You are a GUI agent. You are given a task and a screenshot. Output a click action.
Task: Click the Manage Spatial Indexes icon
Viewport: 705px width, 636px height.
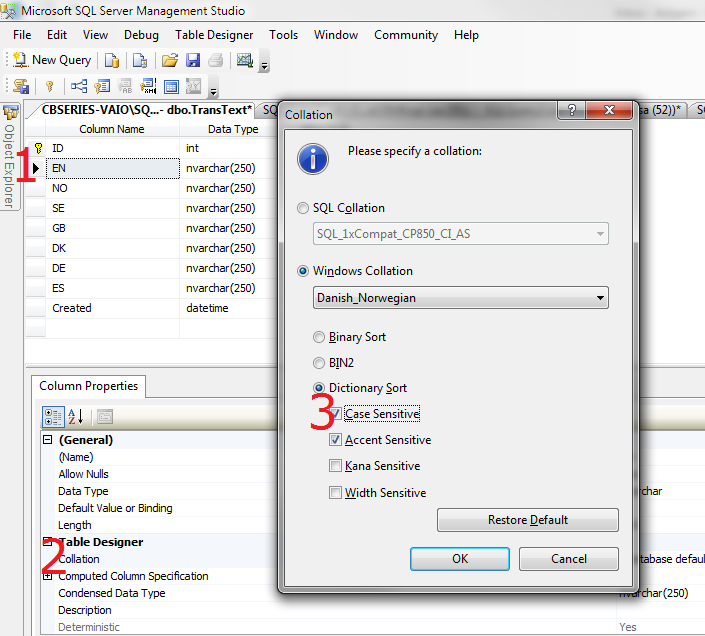(194, 86)
